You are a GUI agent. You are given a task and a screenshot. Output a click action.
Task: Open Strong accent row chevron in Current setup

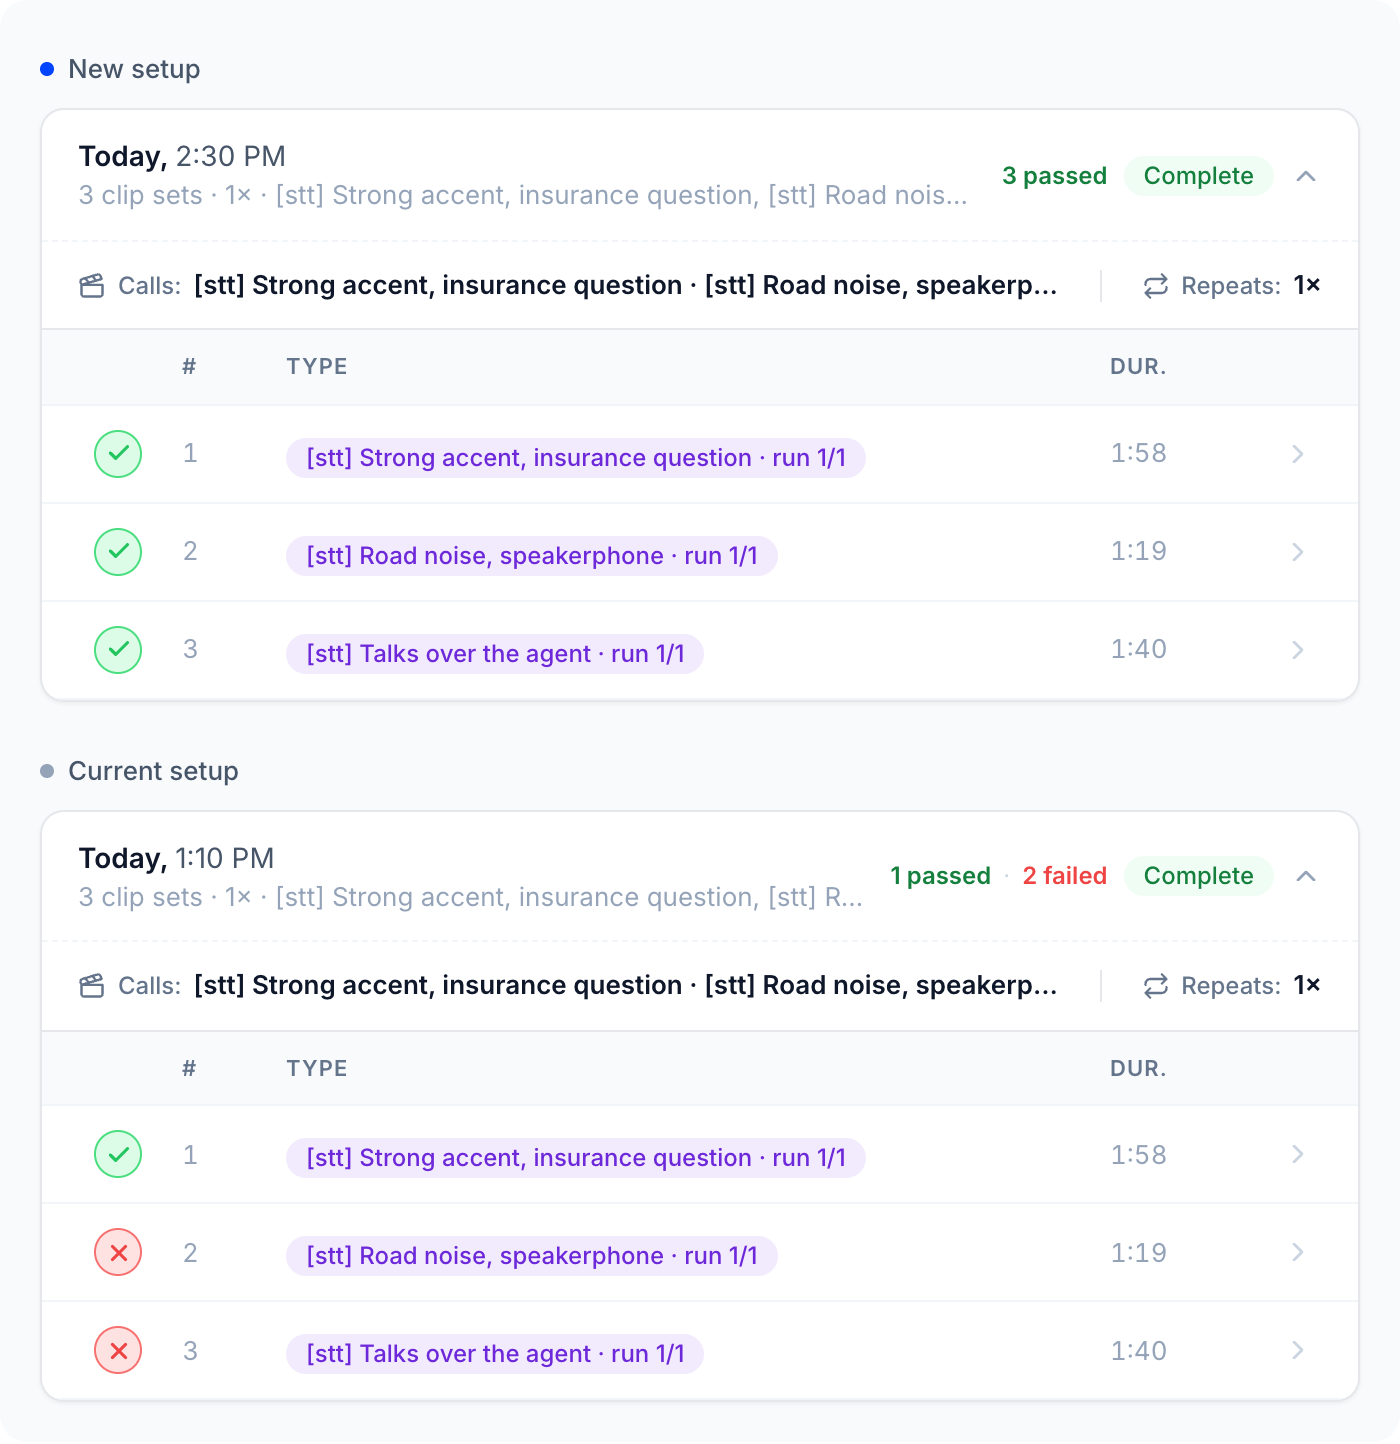(x=1298, y=1154)
